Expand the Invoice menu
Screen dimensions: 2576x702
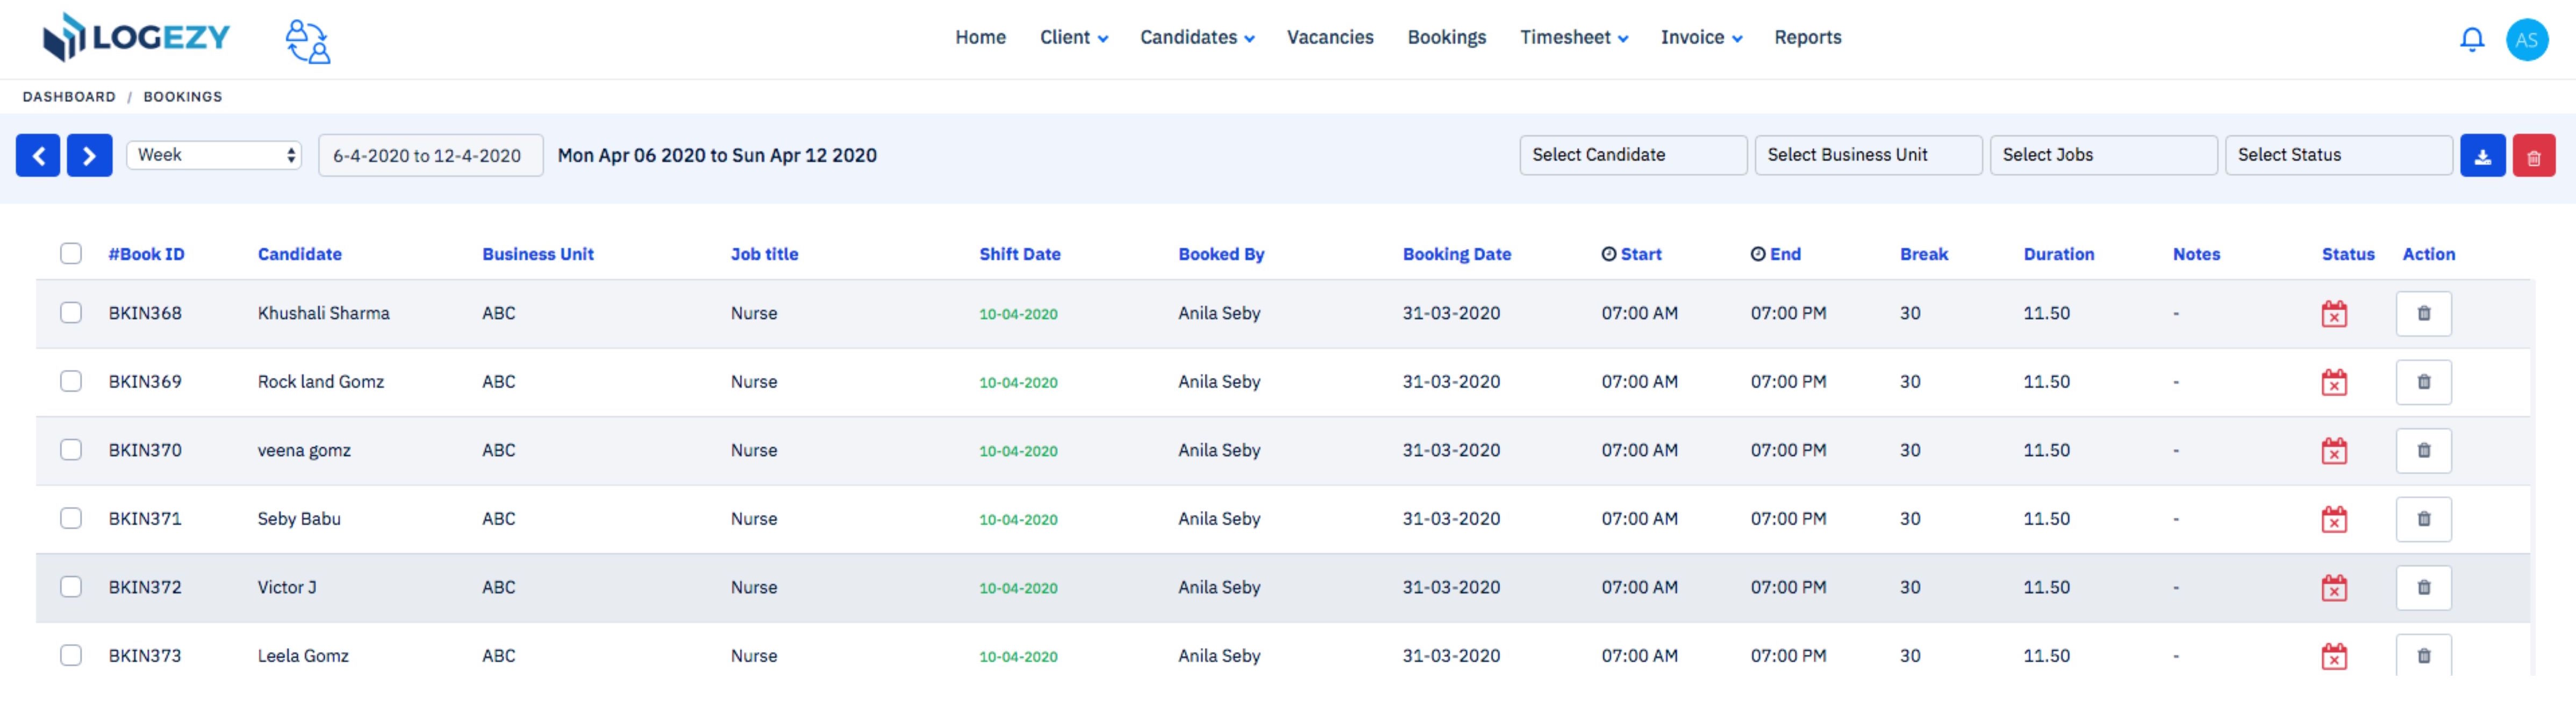pyautogui.click(x=1701, y=38)
